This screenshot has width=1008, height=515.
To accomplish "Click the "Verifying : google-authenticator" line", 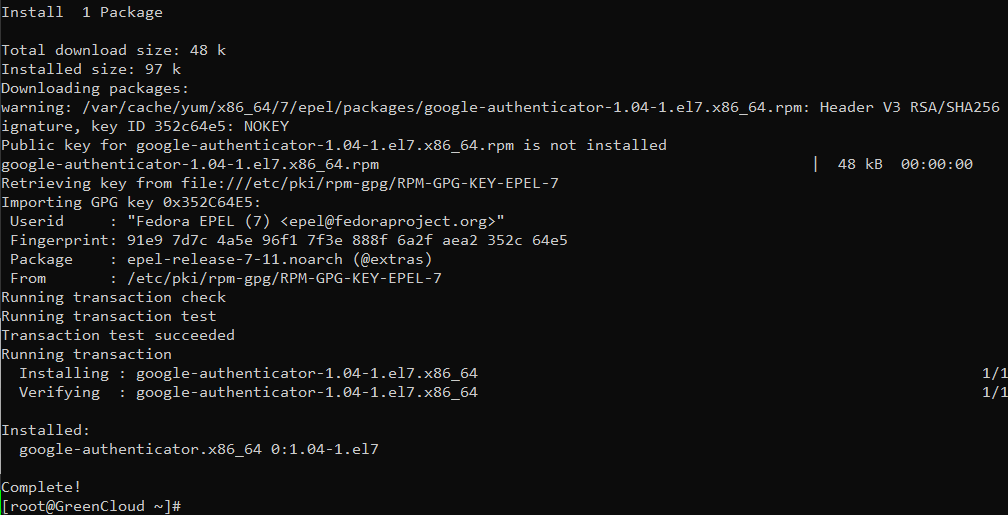I will [x=248, y=392].
